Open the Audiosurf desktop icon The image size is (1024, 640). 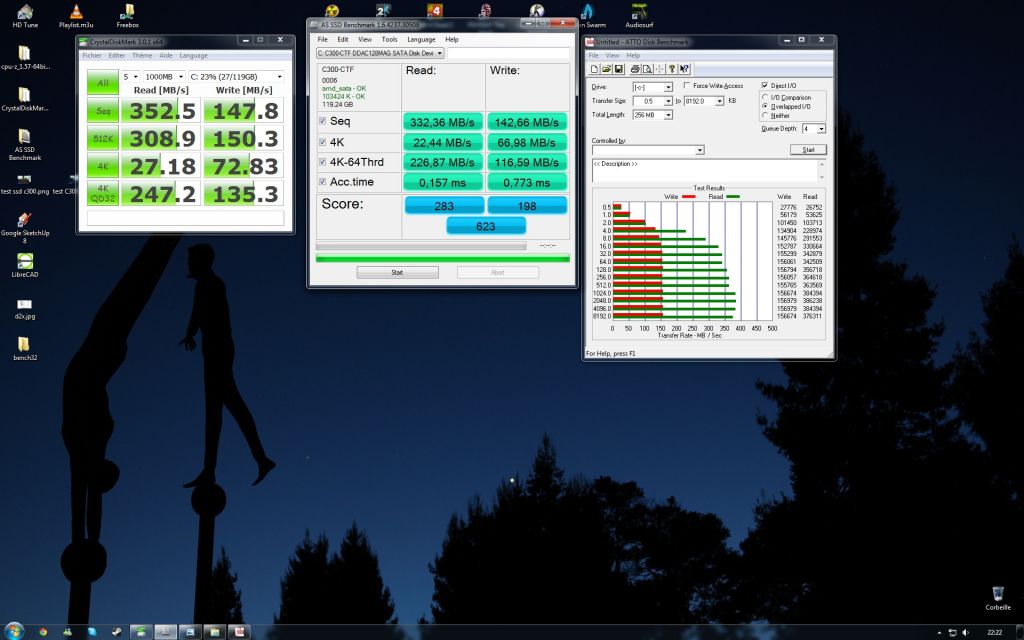tap(639, 16)
